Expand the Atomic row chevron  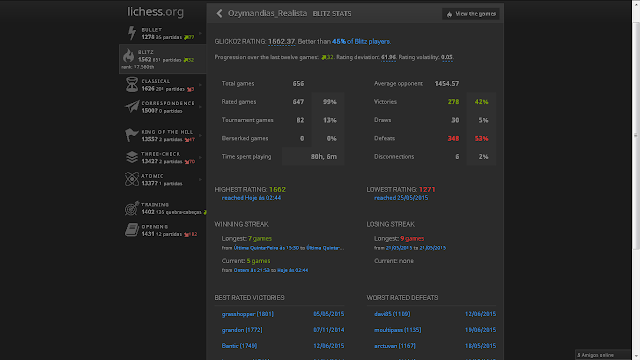pos(200,180)
